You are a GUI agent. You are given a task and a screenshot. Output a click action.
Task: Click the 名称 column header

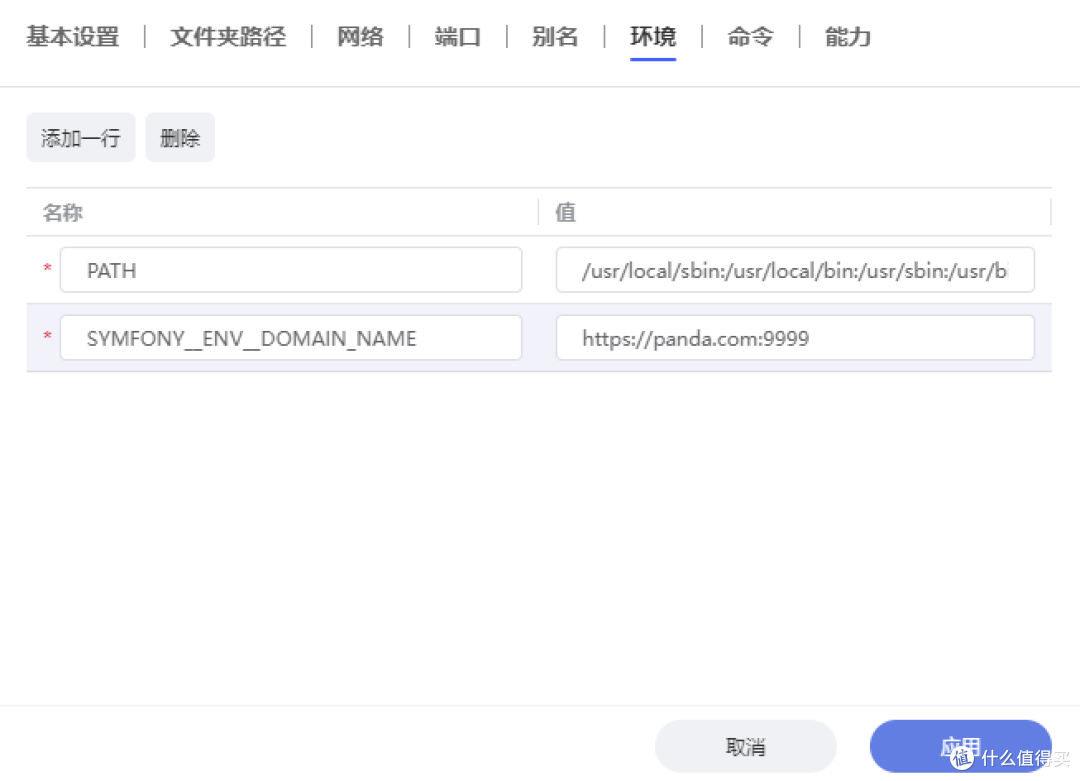[x=63, y=213]
